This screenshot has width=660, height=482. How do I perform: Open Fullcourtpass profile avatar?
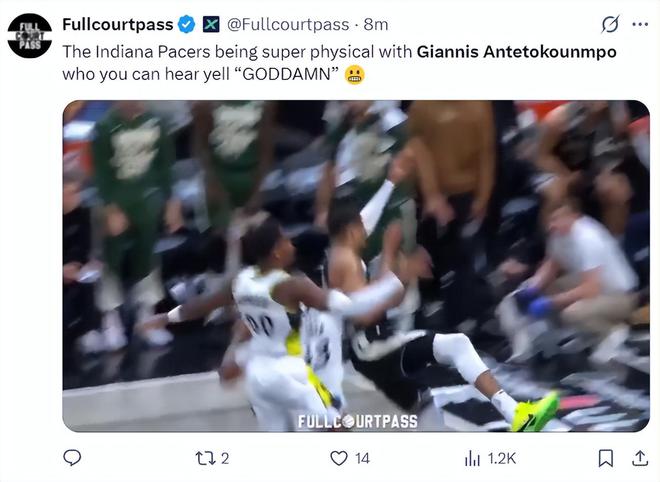(30, 36)
